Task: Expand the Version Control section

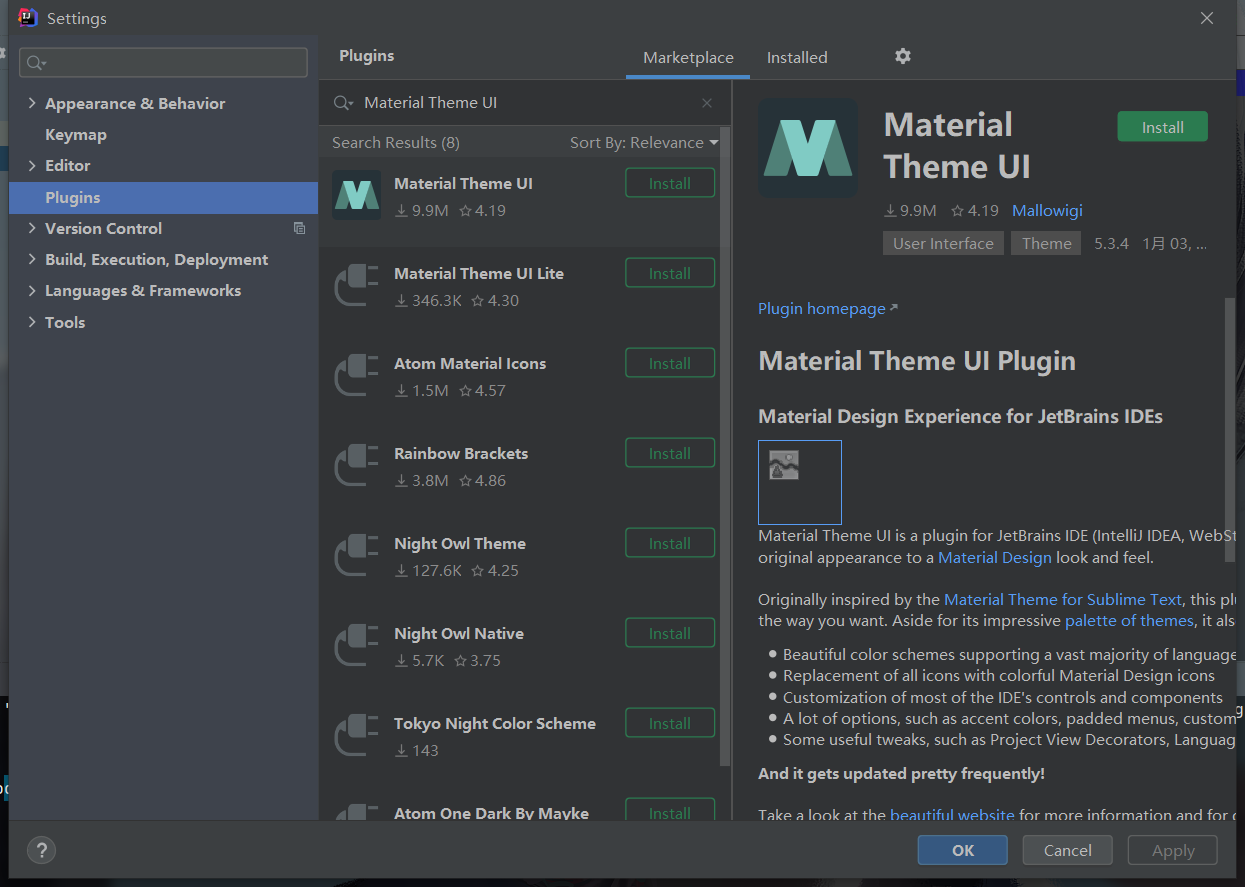Action: [x=33, y=228]
